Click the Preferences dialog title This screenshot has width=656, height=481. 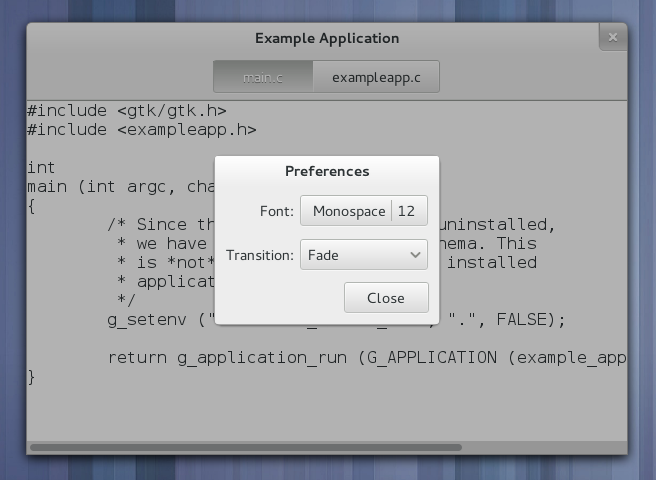coord(327,171)
